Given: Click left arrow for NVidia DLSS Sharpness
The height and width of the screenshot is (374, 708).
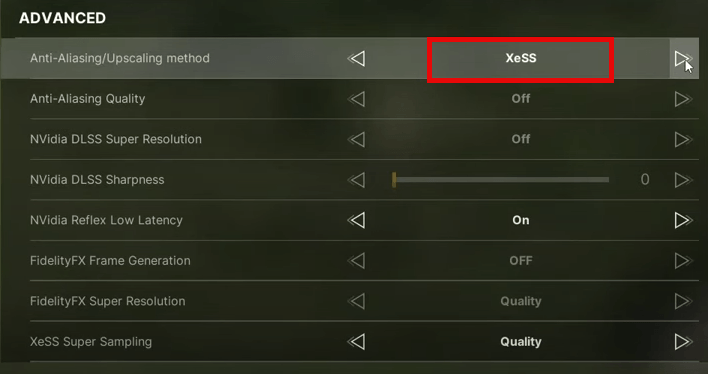Looking at the screenshot, I should (357, 180).
